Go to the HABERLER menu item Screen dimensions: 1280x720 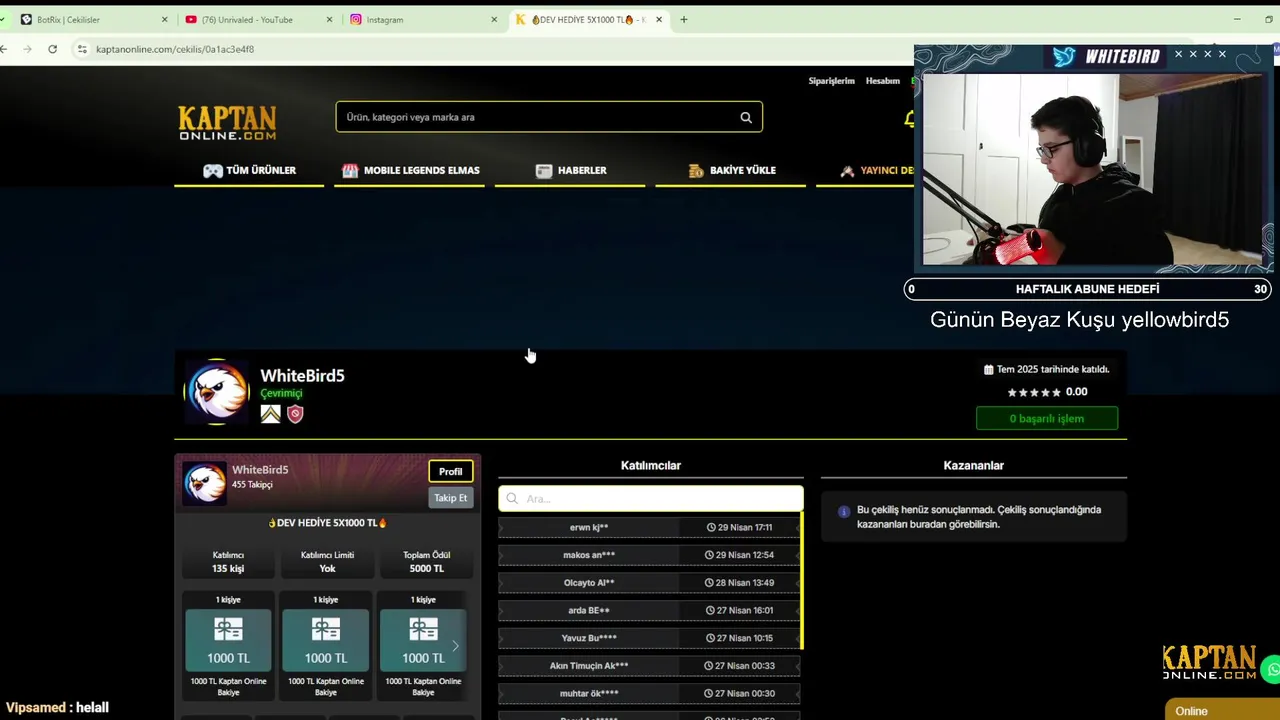[571, 171]
